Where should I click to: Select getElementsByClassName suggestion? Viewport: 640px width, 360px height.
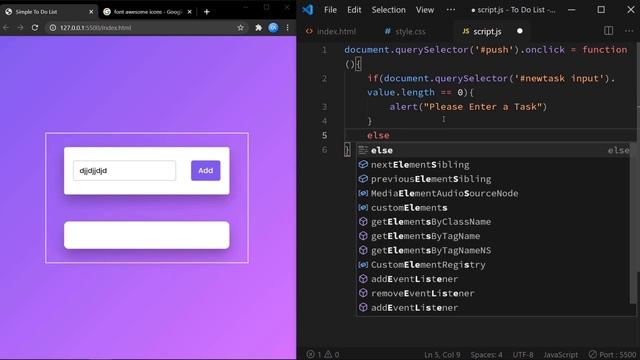click(494, 222)
